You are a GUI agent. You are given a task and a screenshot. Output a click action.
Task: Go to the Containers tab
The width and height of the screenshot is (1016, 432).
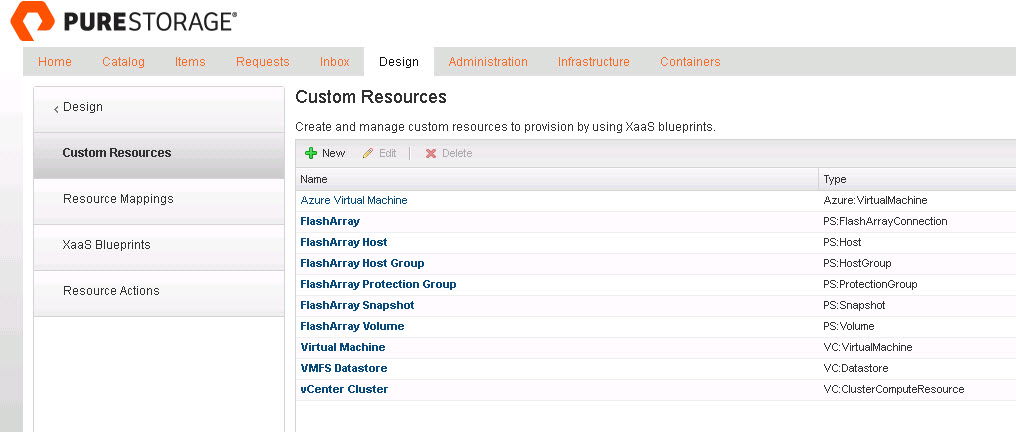coord(690,62)
